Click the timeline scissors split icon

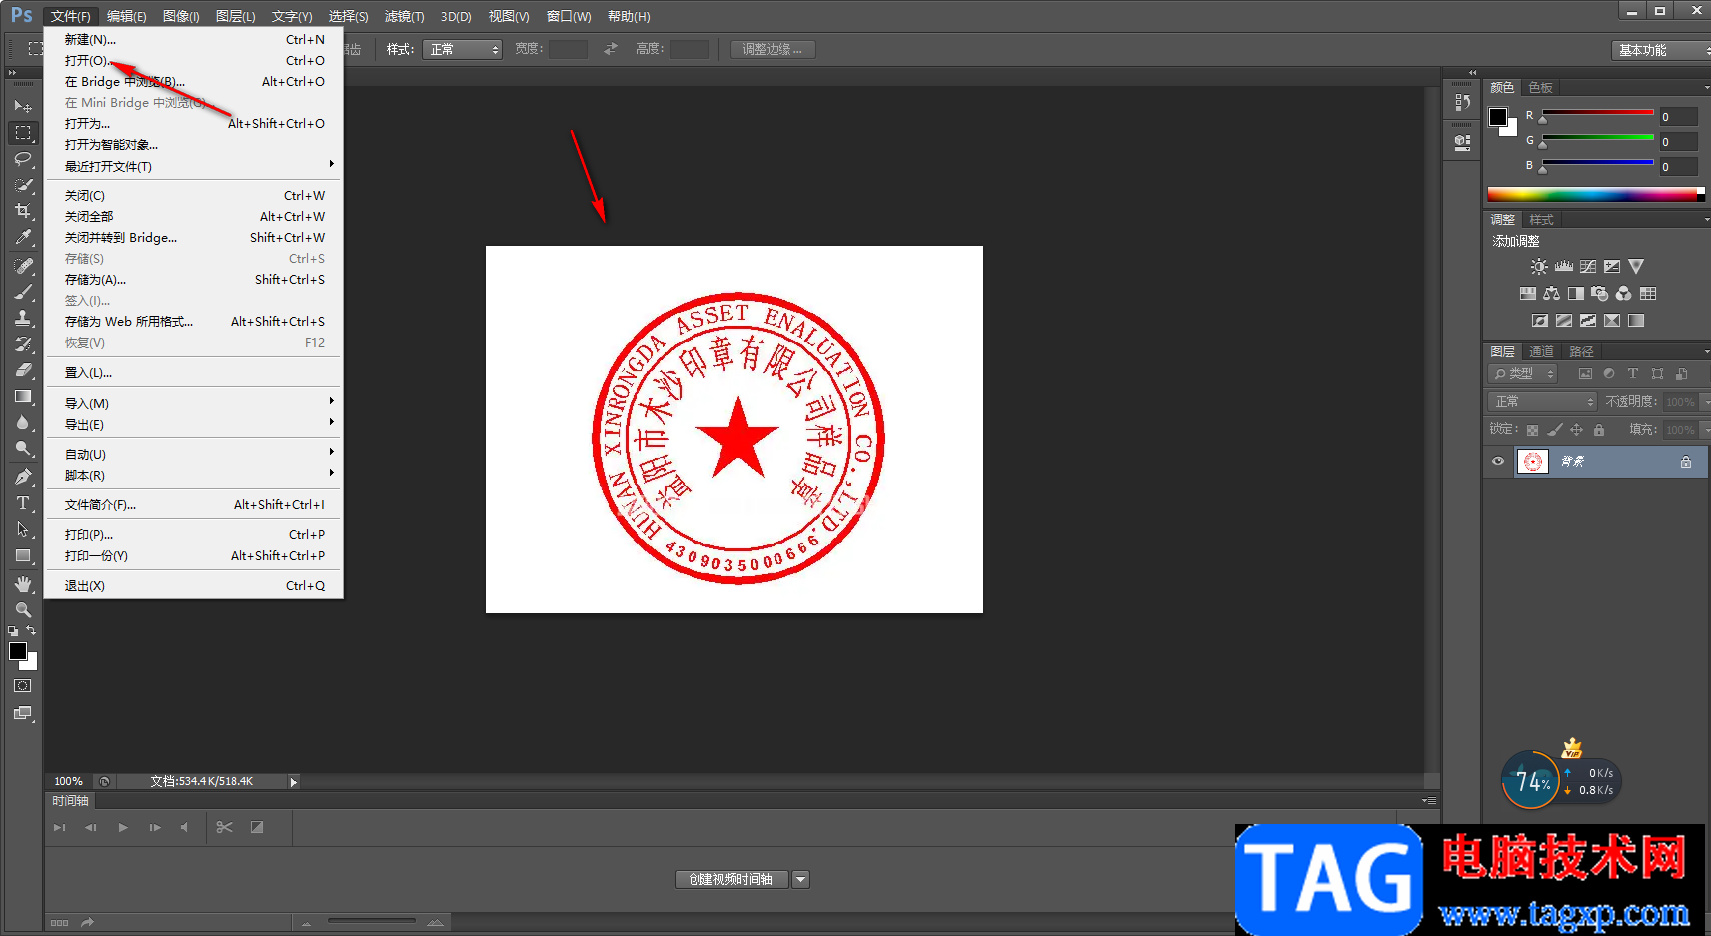point(224,827)
